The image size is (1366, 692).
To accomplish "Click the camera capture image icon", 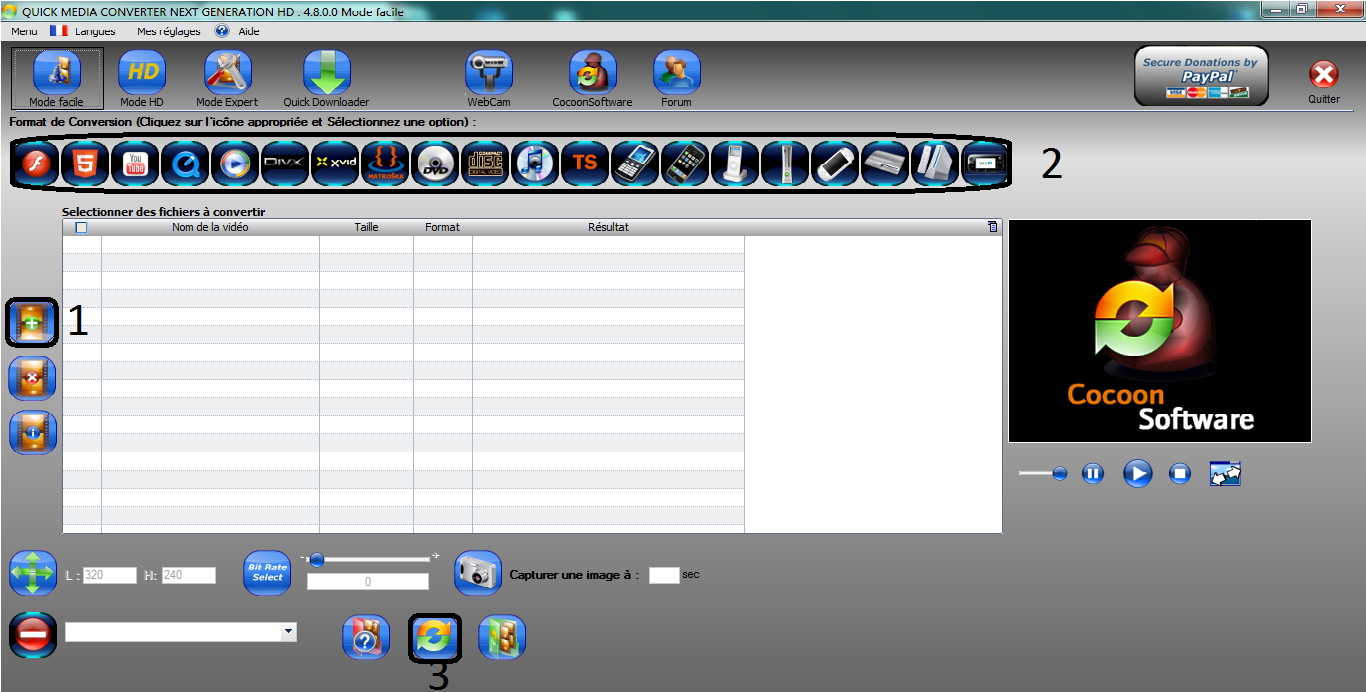I will point(478,573).
